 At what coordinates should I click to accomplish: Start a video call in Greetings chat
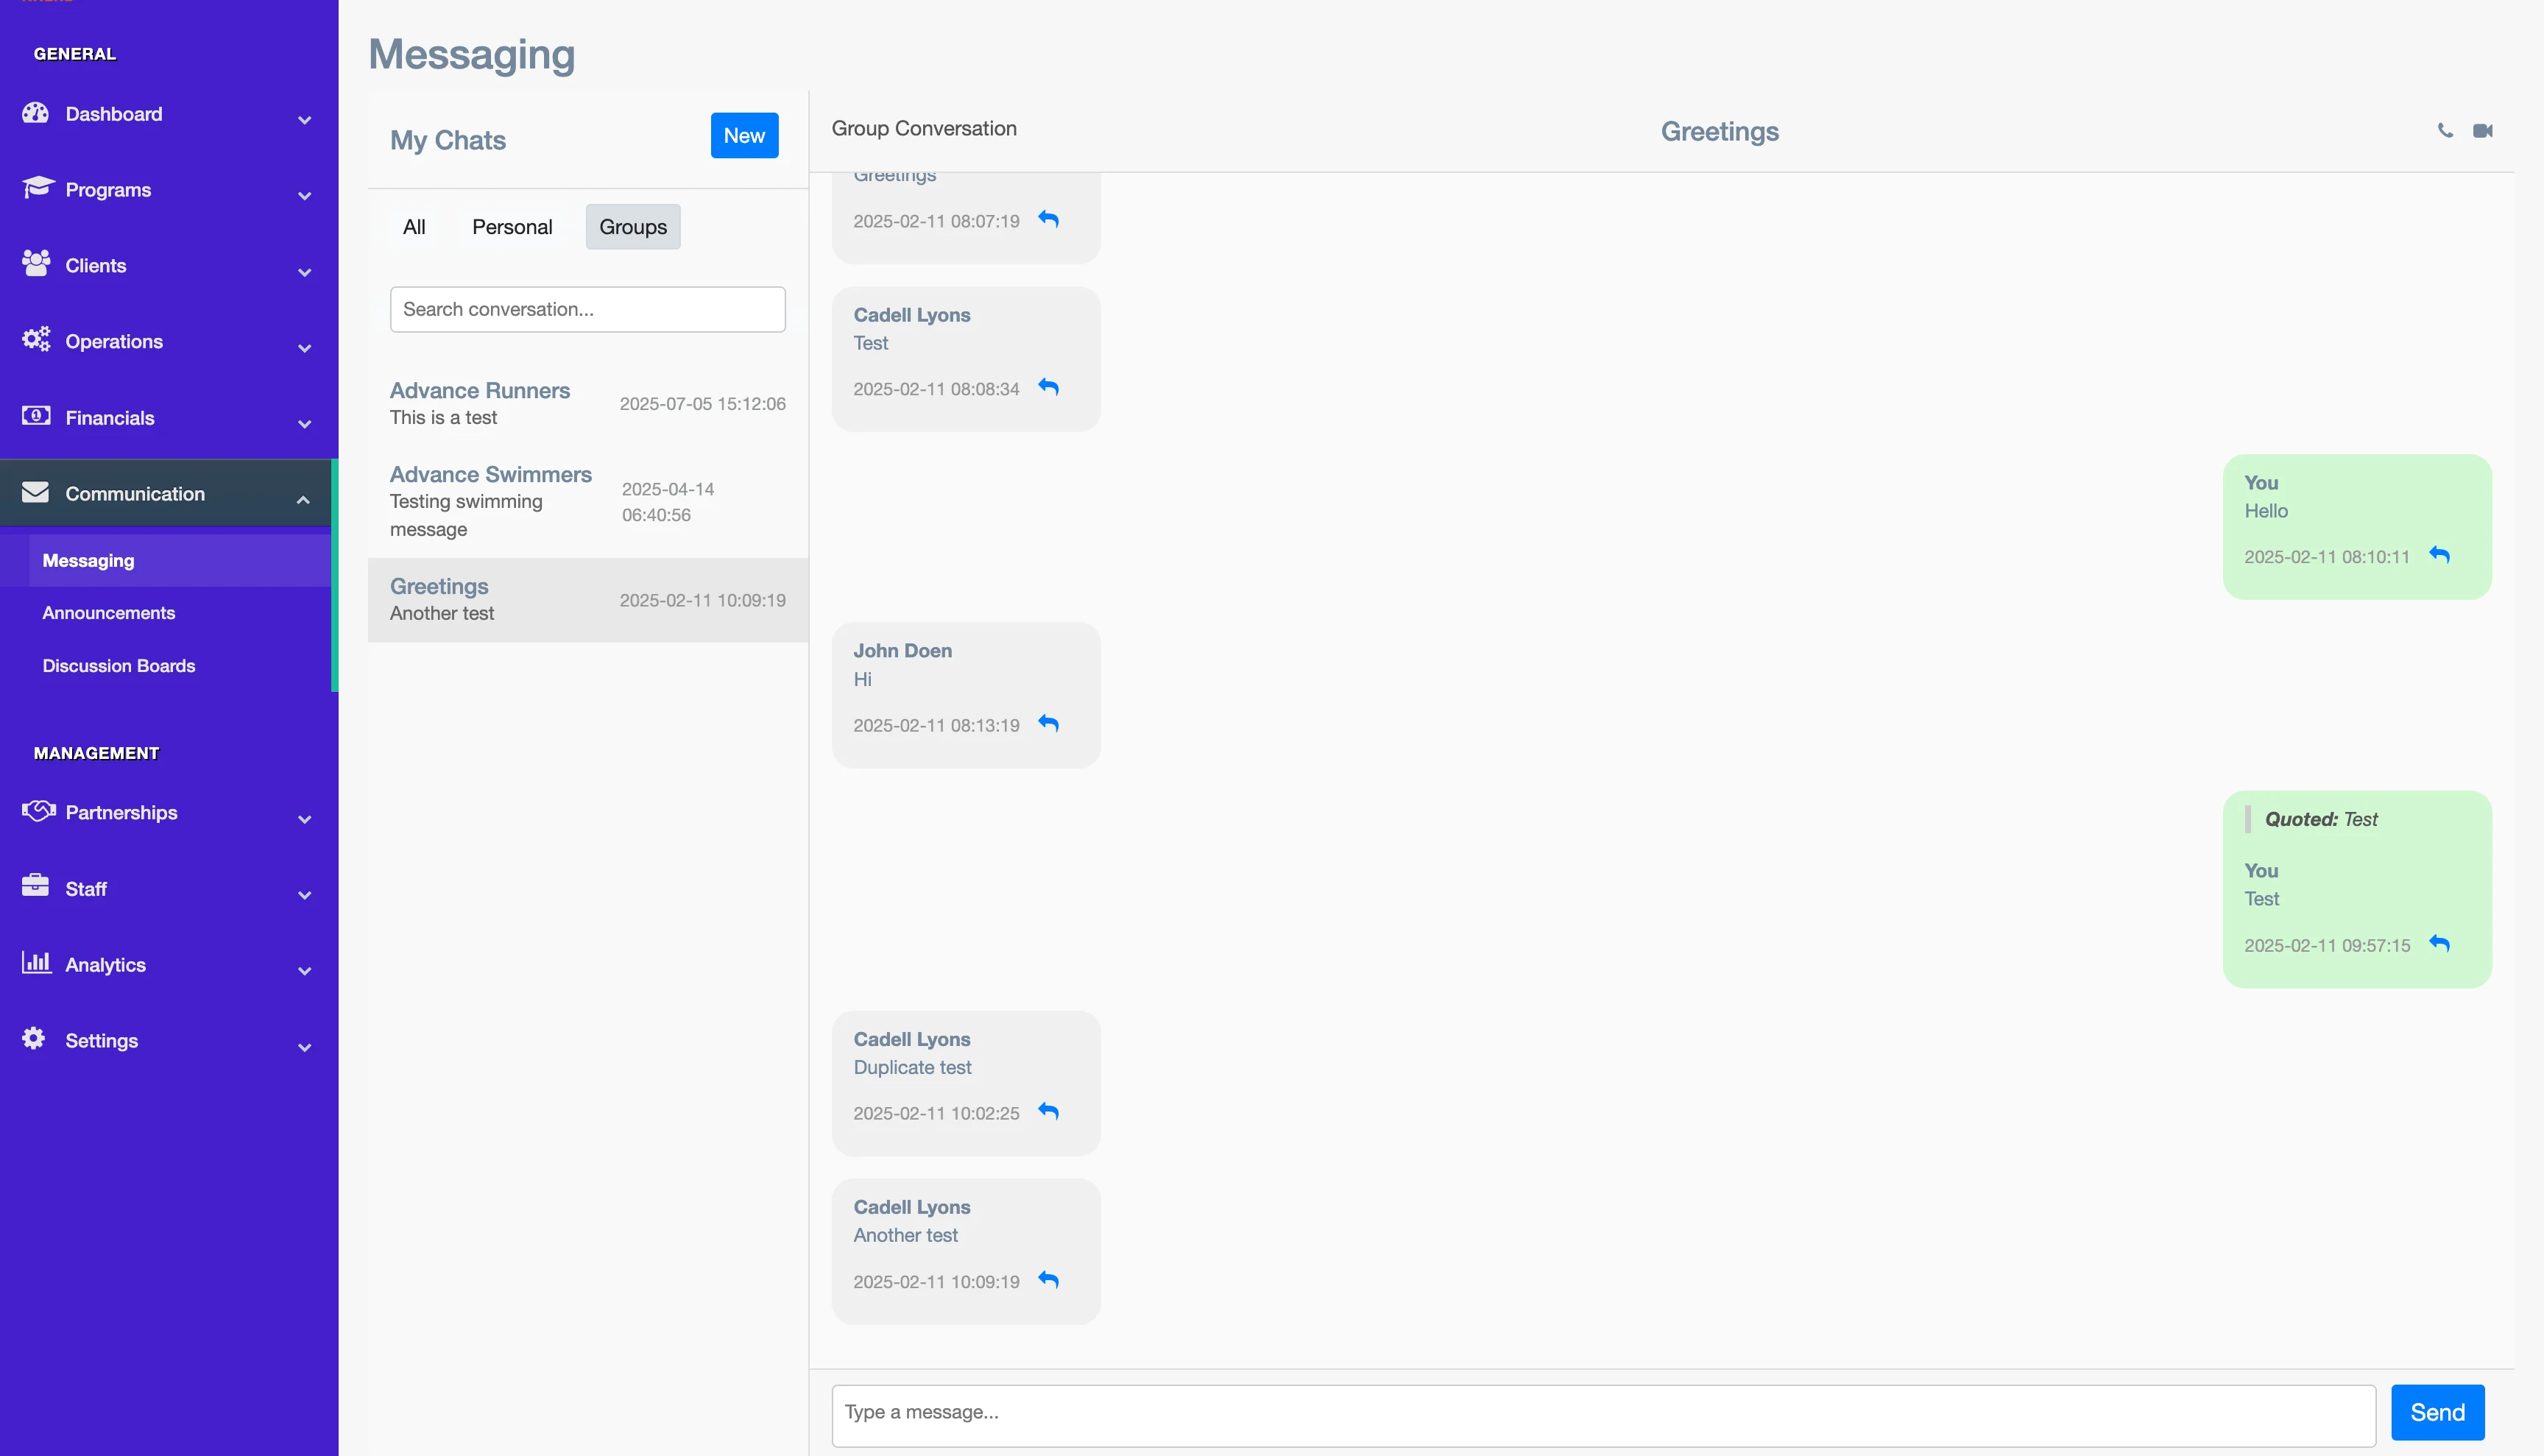click(x=2482, y=131)
